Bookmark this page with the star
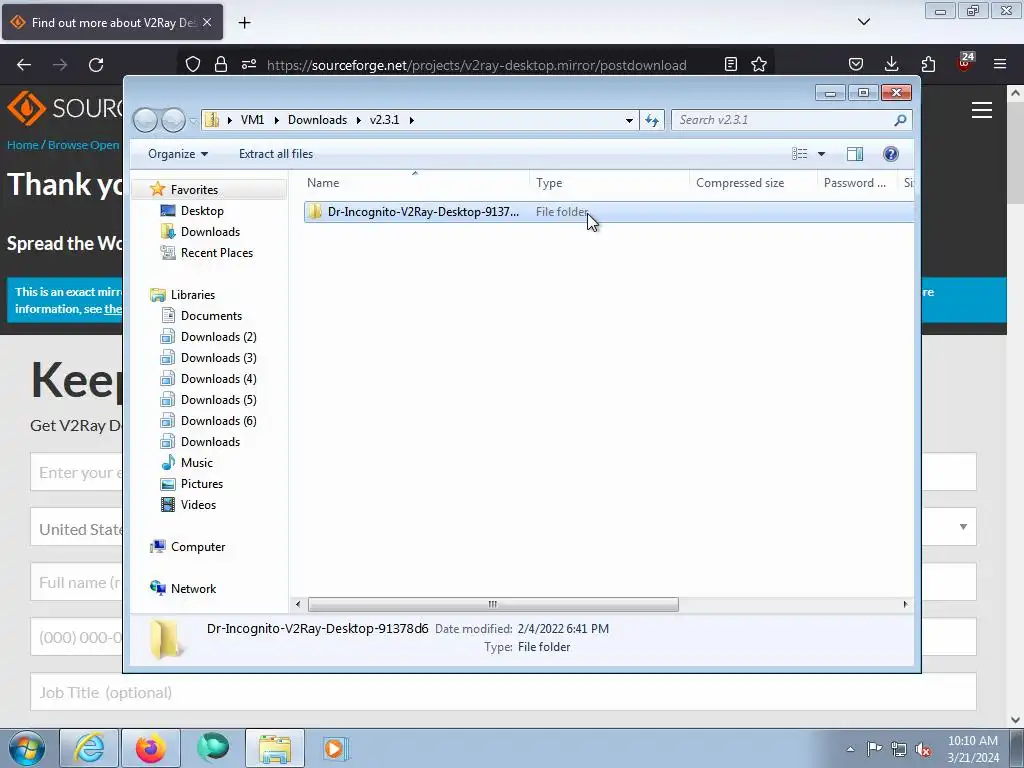1024x768 pixels. point(759,64)
